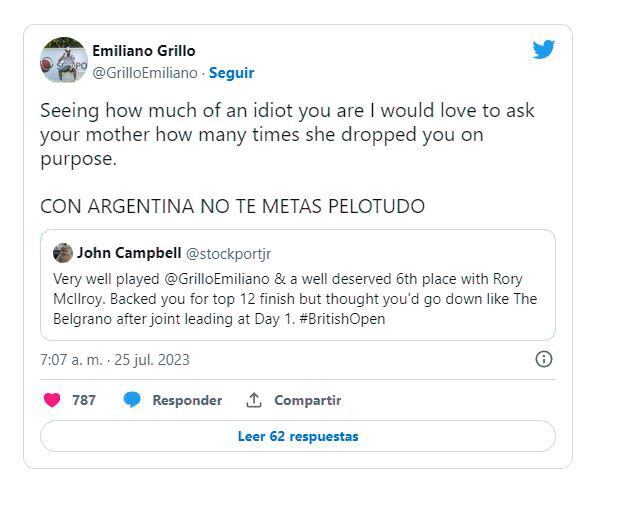620x508 pixels.
Task: Click the Twitter bird logo
Action: pos(543,50)
